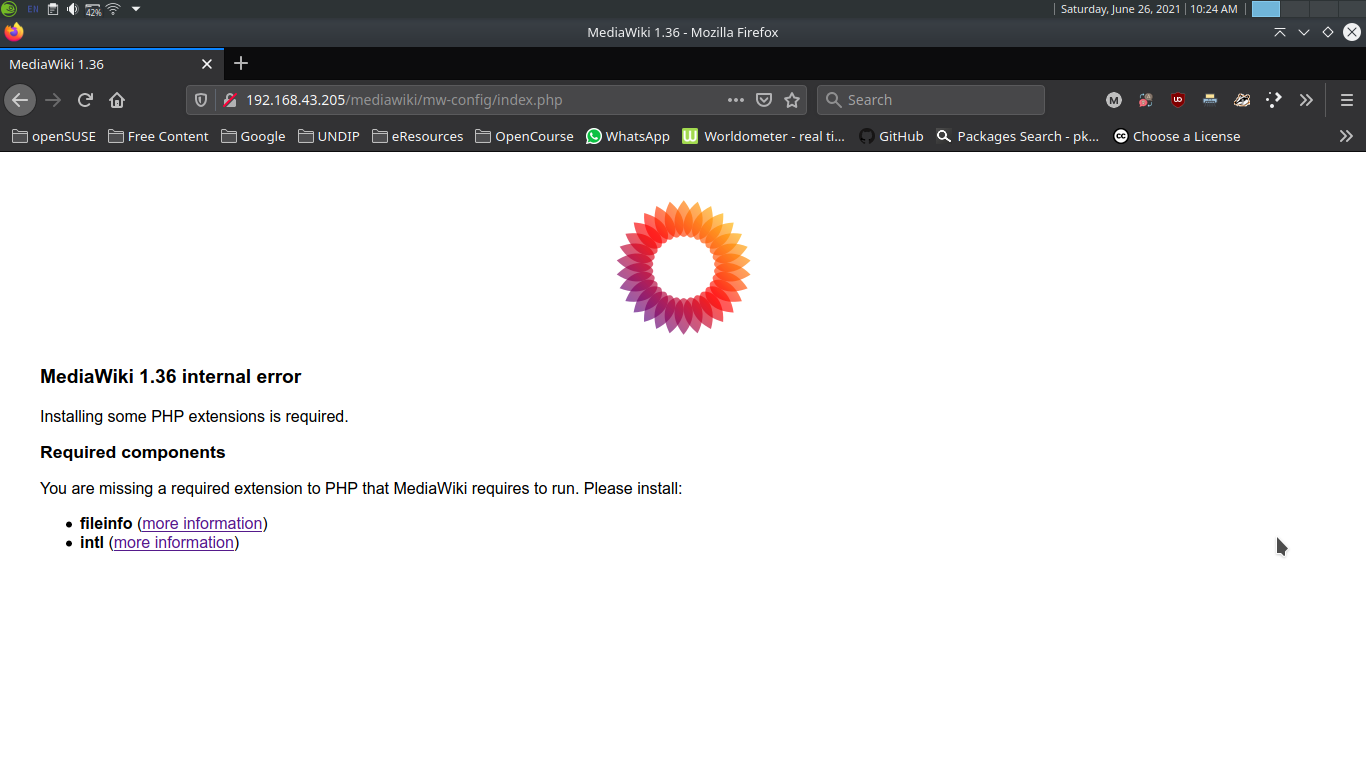
Task: Open the clipboard tray icon
Action: [x=53, y=9]
